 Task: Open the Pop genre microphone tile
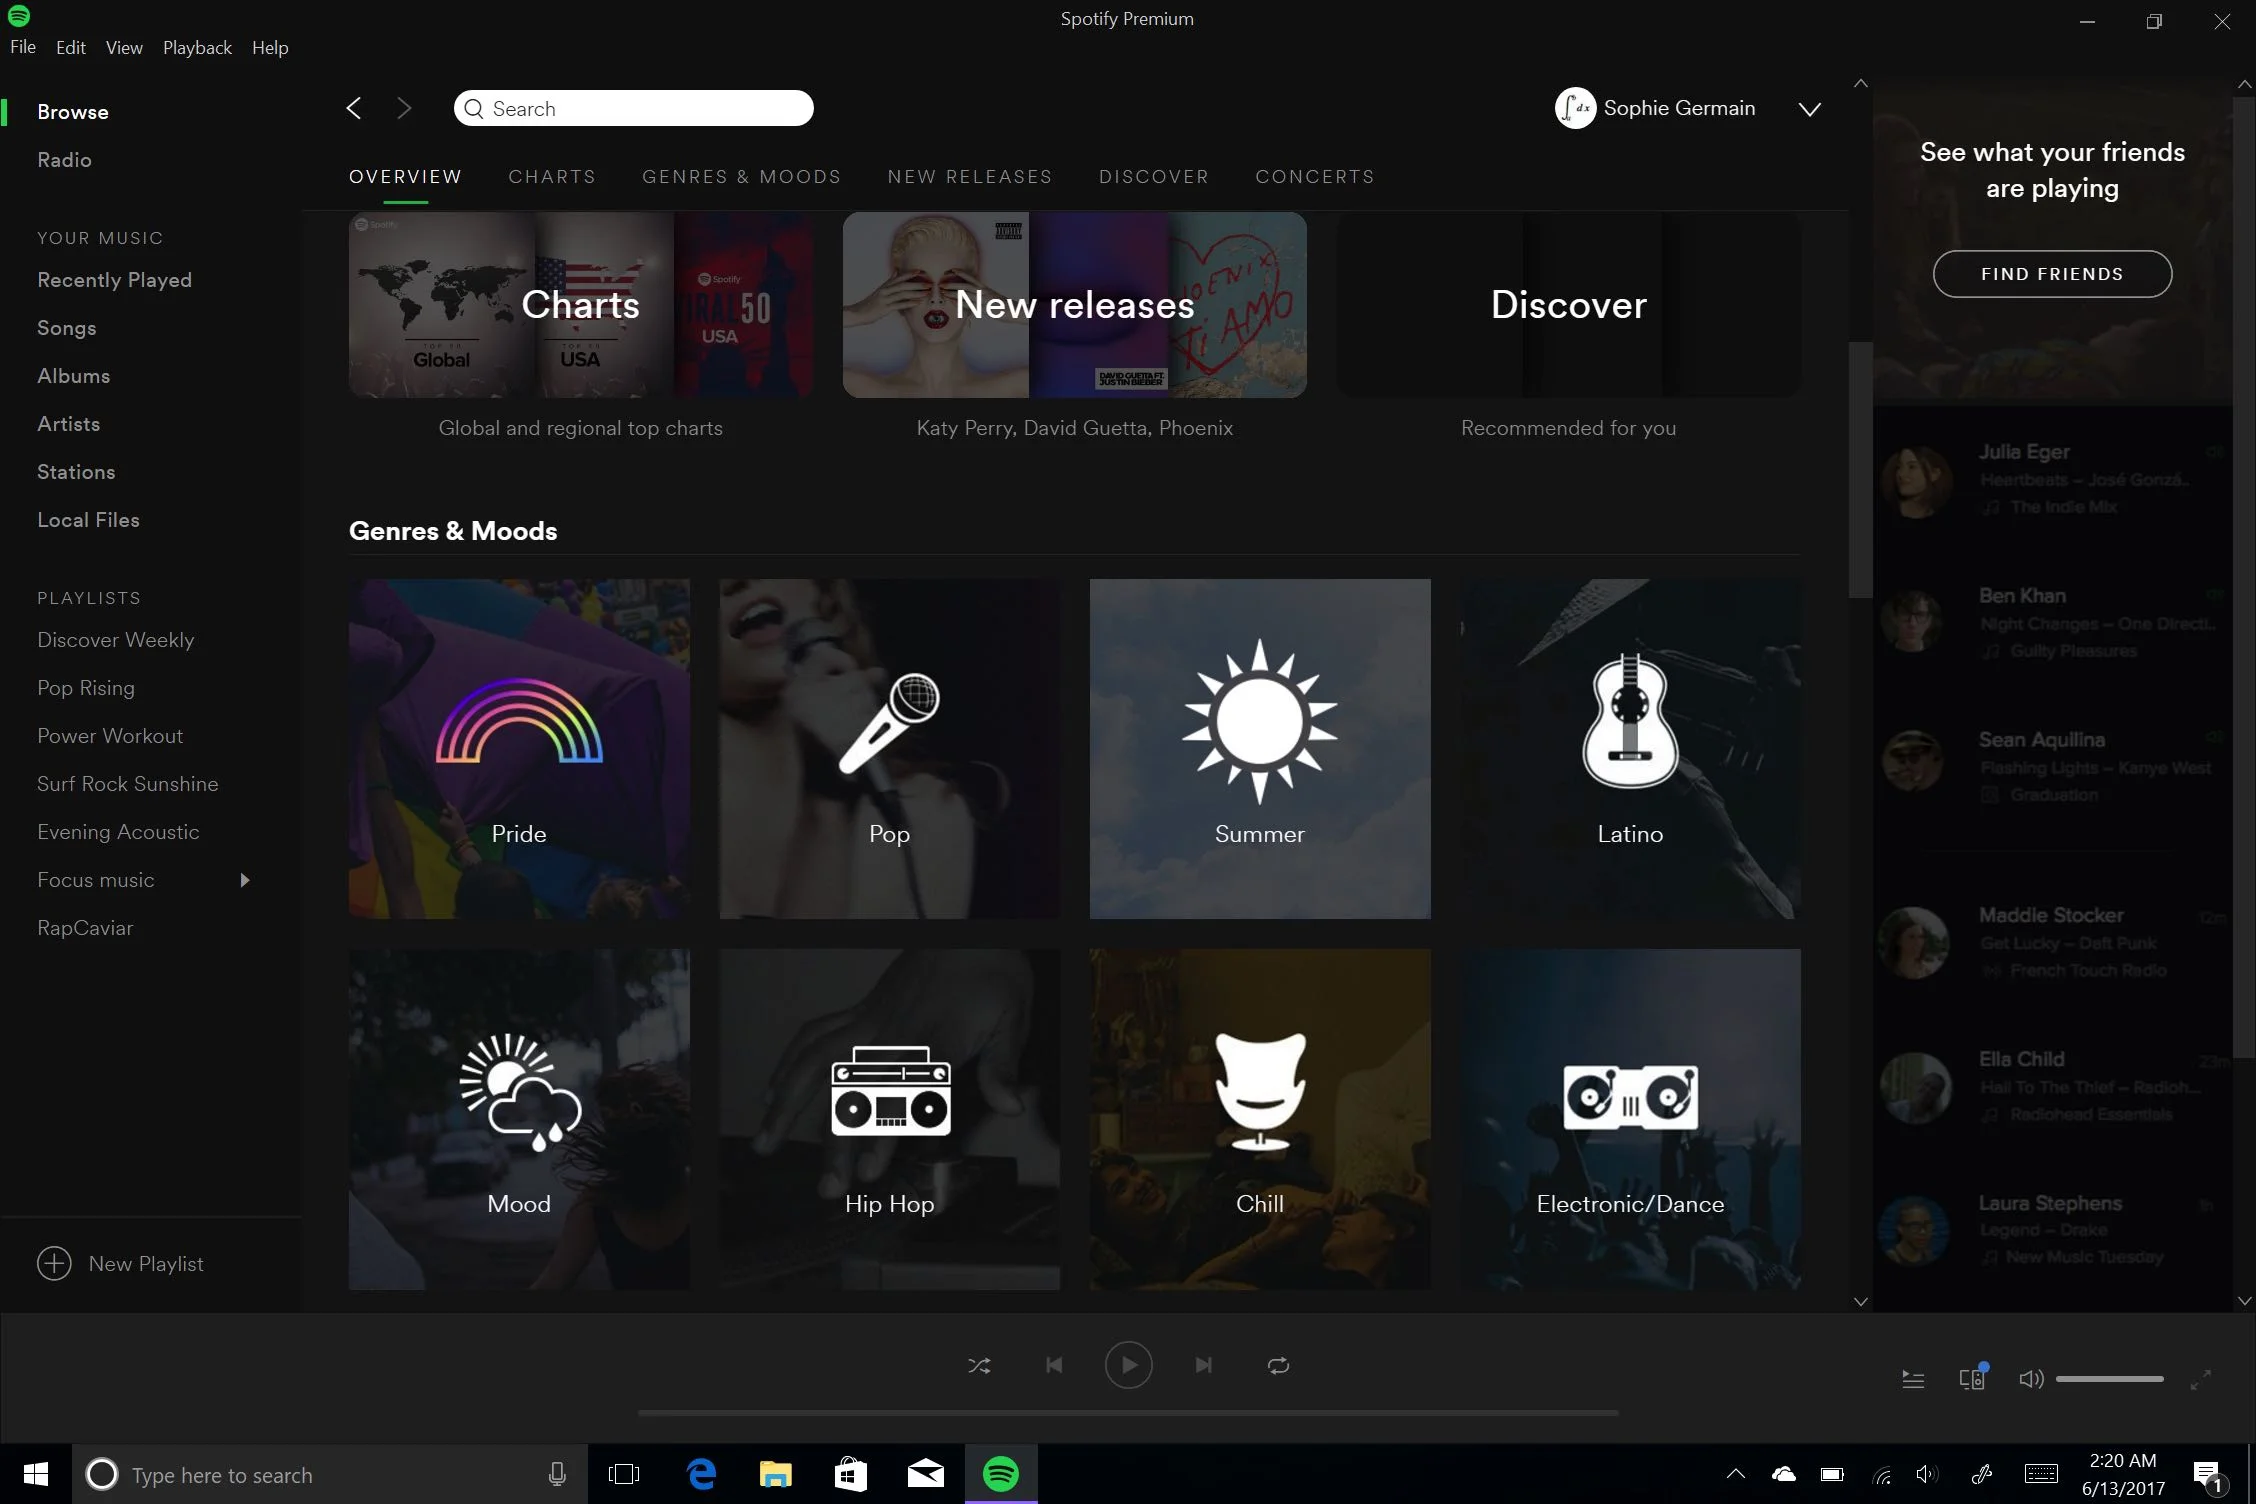tap(890, 749)
